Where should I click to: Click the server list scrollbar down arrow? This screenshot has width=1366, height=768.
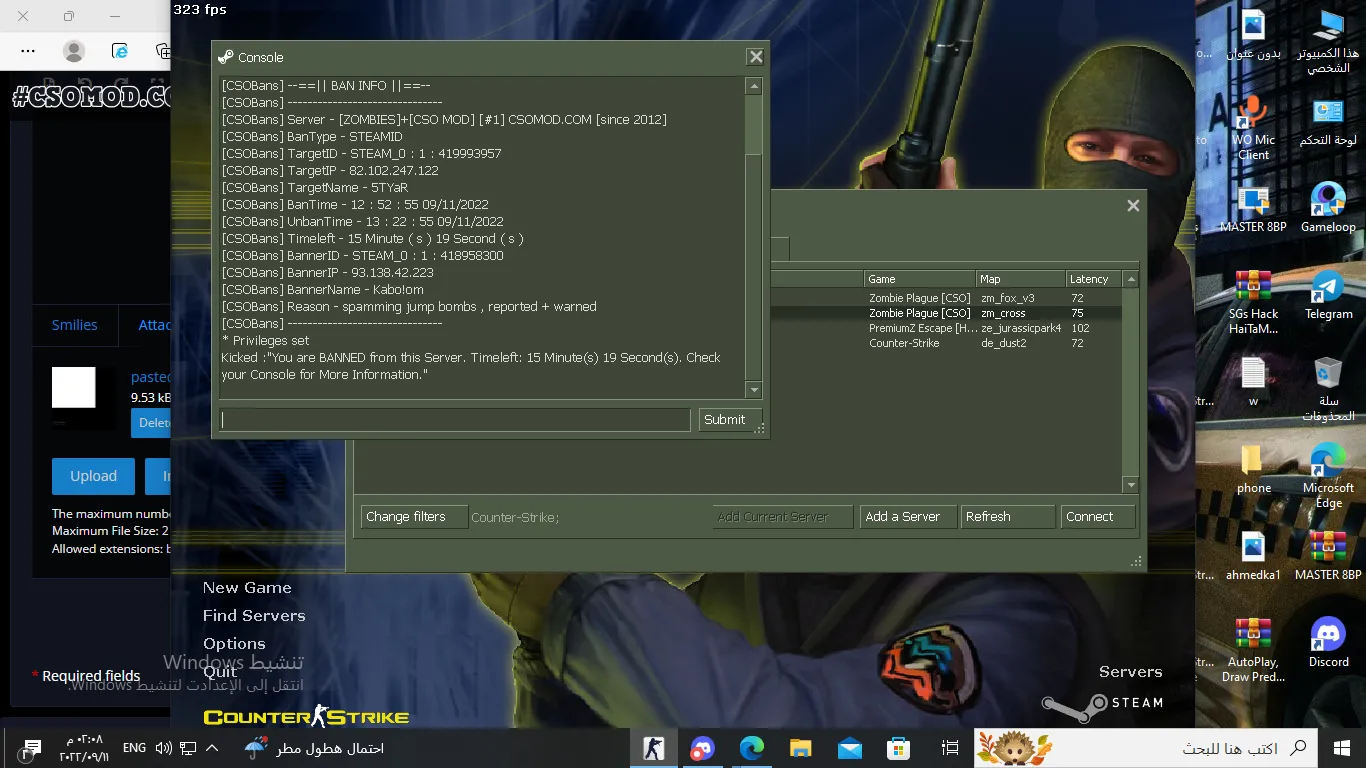click(x=1131, y=485)
